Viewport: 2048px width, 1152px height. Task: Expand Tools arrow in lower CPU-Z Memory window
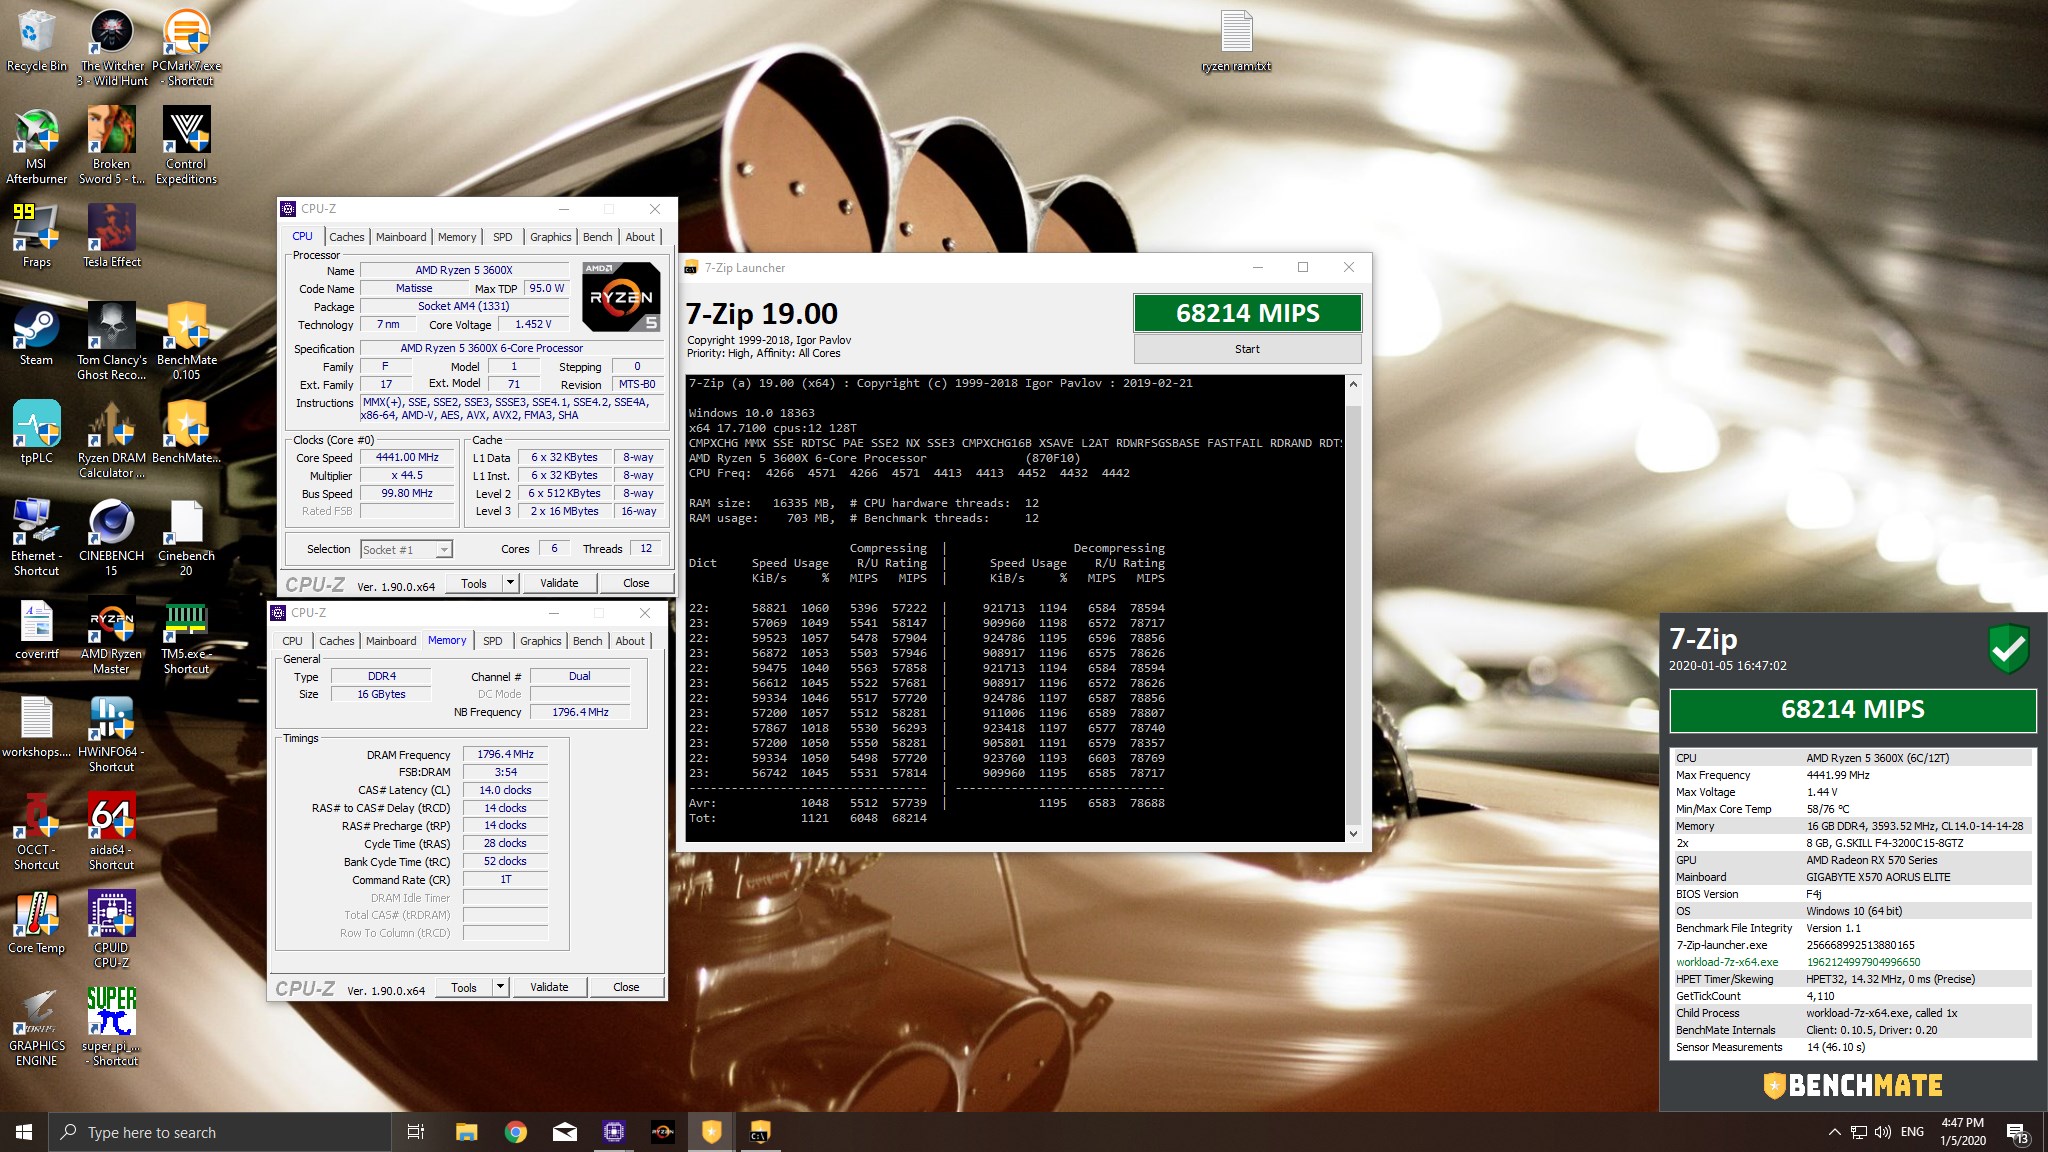click(x=500, y=987)
